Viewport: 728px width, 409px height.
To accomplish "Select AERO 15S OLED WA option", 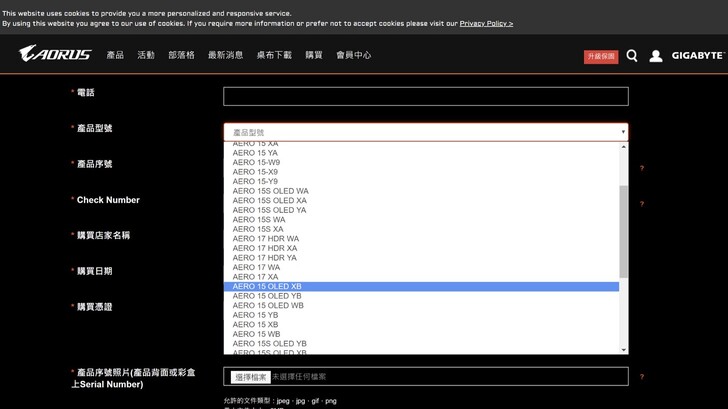I will pyautogui.click(x=421, y=191).
